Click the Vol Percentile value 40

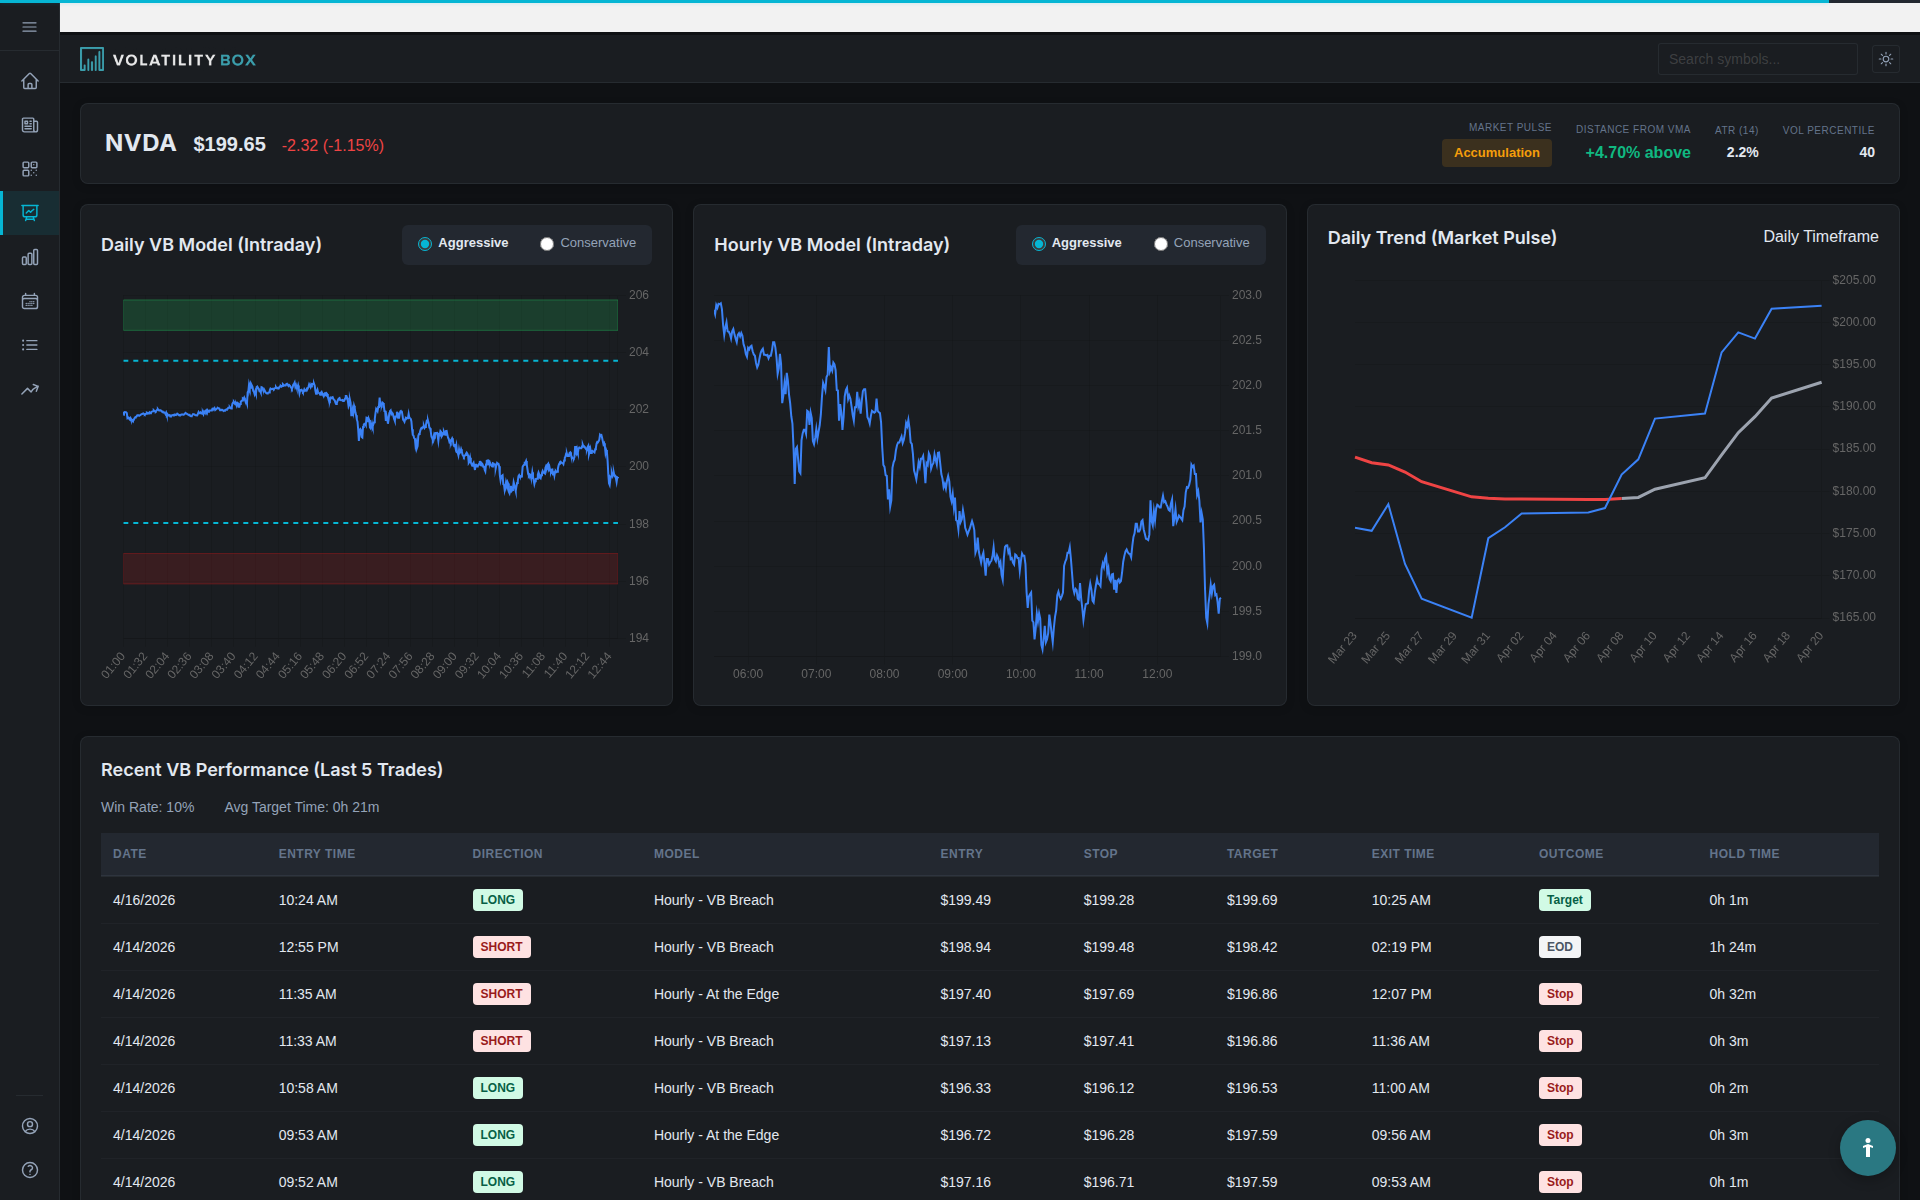pyautogui.click(x=1867, y=152)
